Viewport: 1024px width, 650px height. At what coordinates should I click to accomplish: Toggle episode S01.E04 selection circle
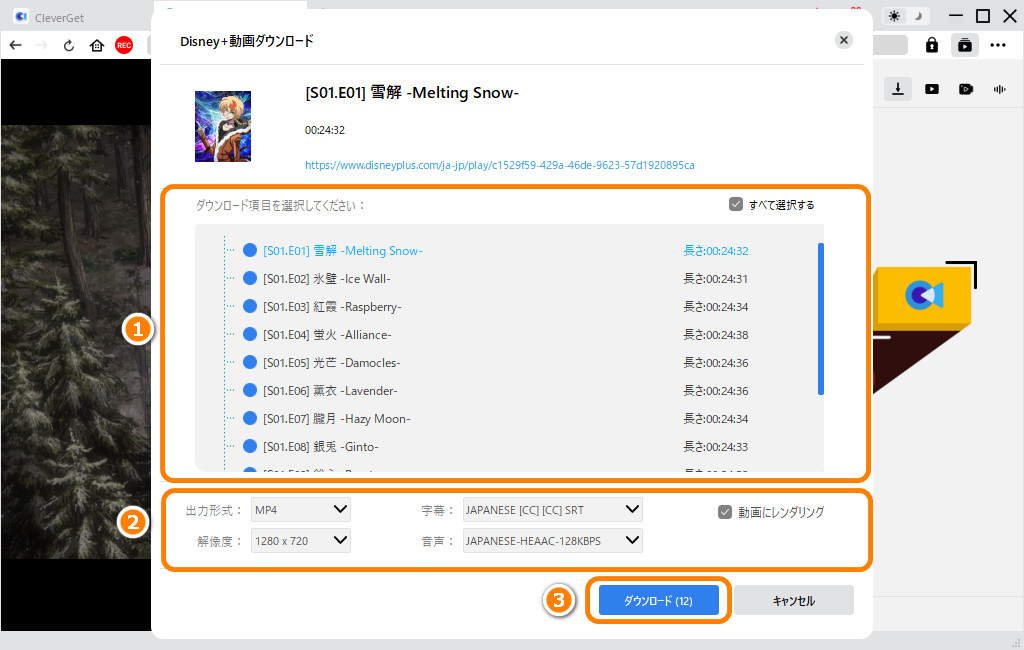[249, 334]
